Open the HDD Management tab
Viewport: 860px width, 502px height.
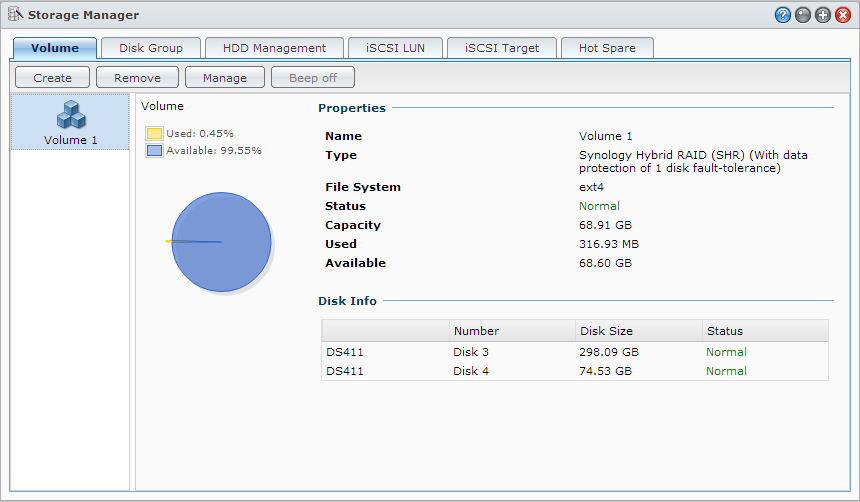coord(274,48)
